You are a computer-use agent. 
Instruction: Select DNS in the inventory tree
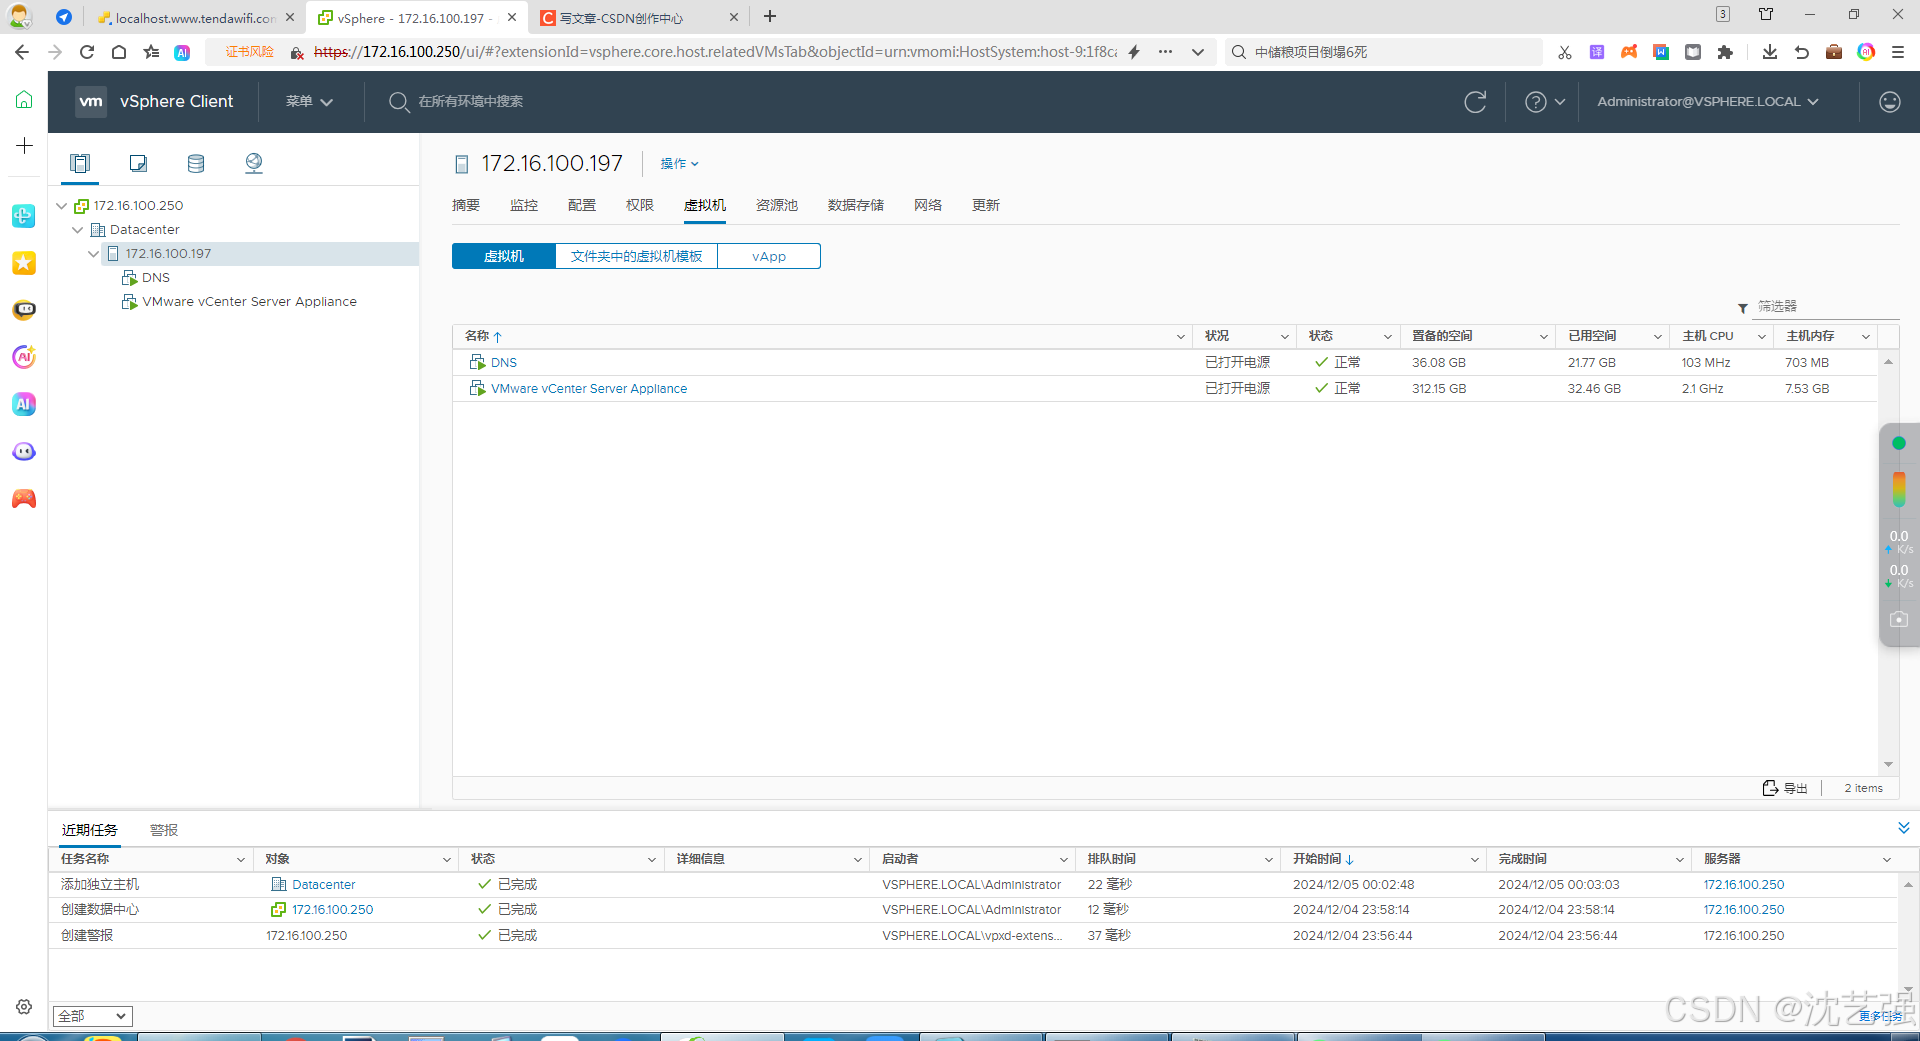[x=156, y=278]
